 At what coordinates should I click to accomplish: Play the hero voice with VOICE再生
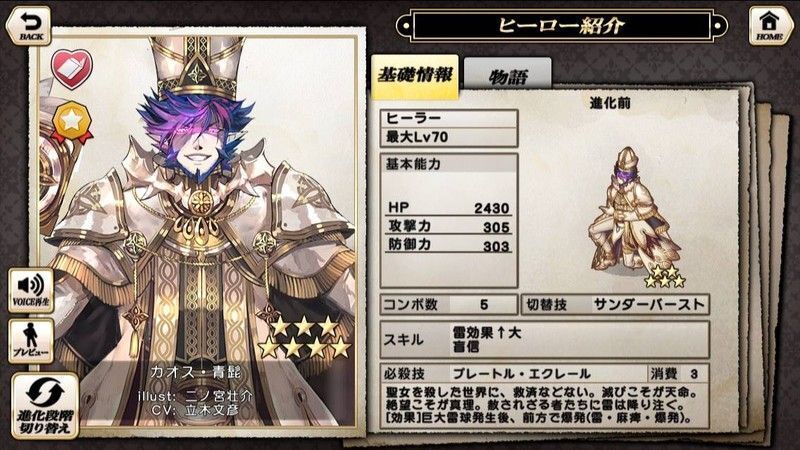(31, 290)
